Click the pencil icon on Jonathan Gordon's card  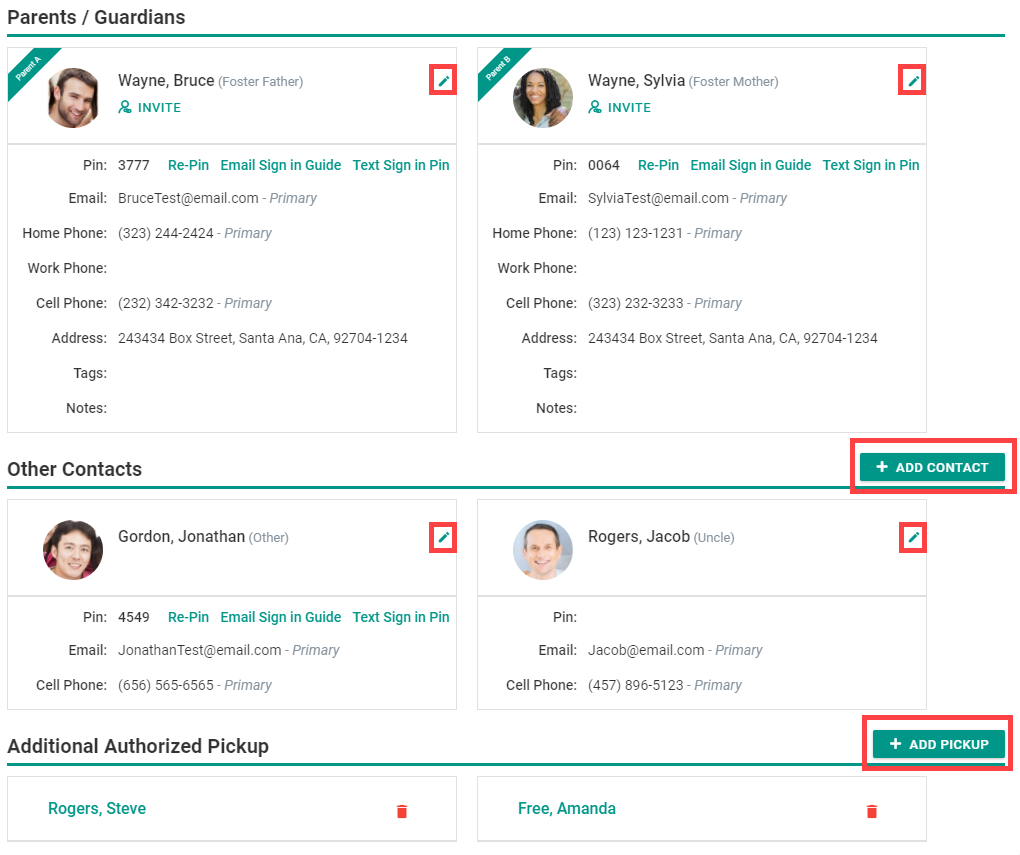[444, 537]
